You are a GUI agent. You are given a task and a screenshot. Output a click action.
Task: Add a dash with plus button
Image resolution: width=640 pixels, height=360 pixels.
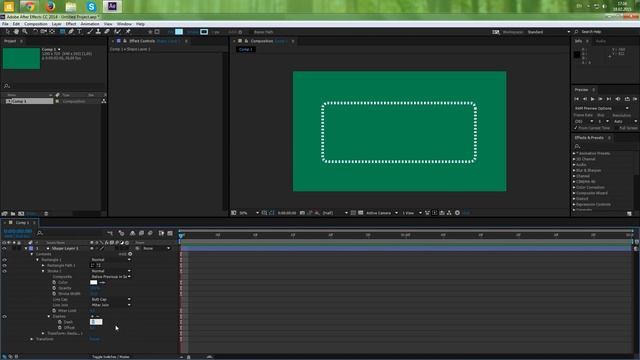pyautogui.click(x=92, y=317)
